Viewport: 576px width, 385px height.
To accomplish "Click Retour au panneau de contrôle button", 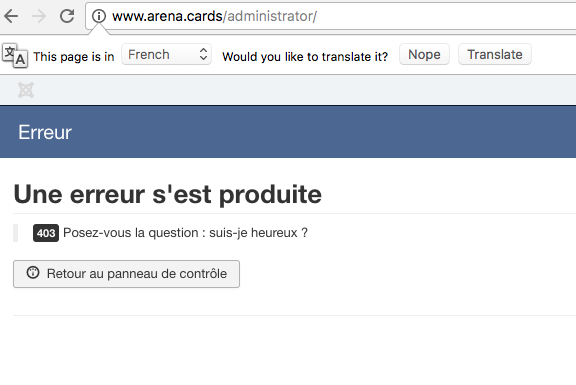I will (x=126, y=274).
